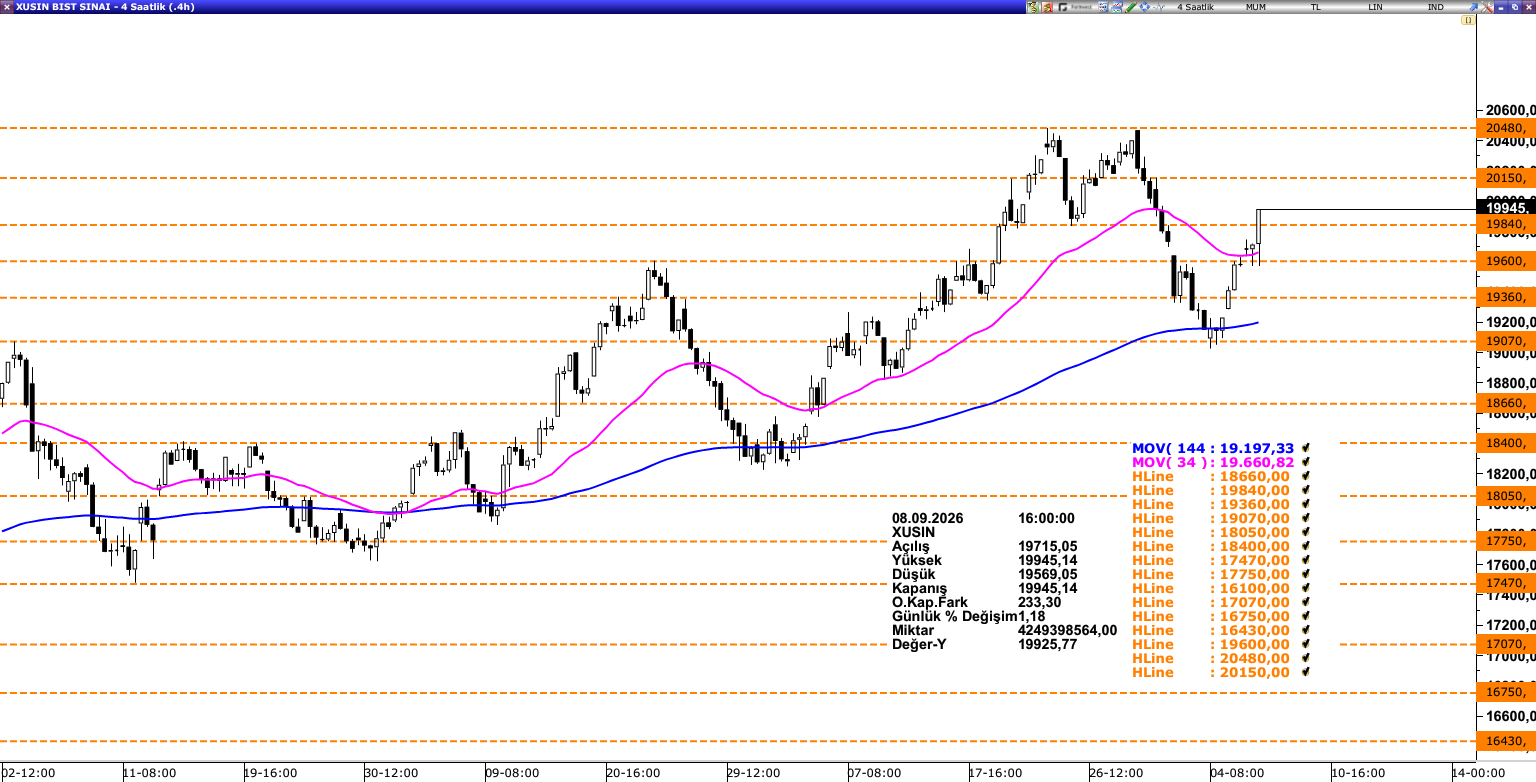The width and height of the screenshot is (1536, 782).
Task: Click the blue diagonal arrow icon
Action: click(x=1473, y=7)
